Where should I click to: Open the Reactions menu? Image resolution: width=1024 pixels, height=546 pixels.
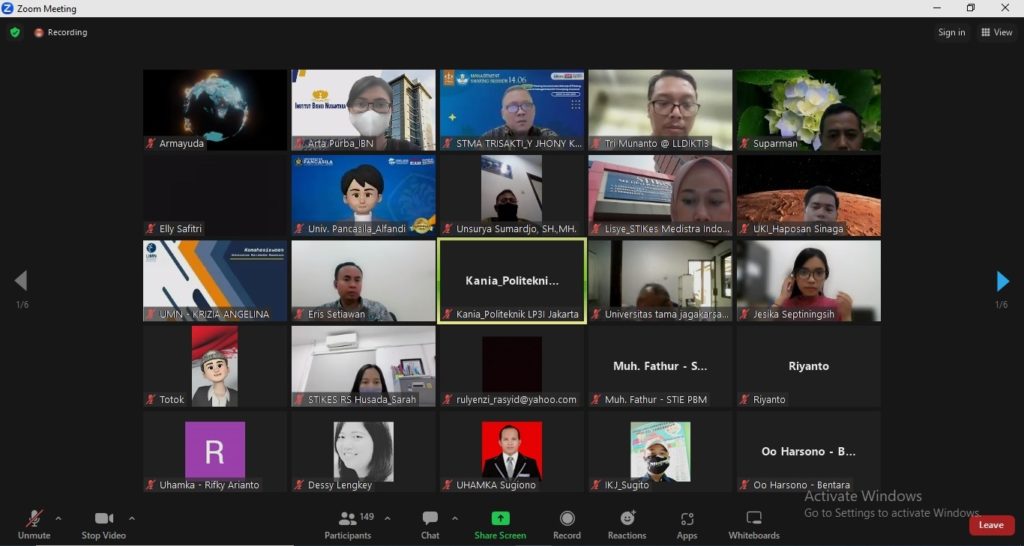[627, 525]
